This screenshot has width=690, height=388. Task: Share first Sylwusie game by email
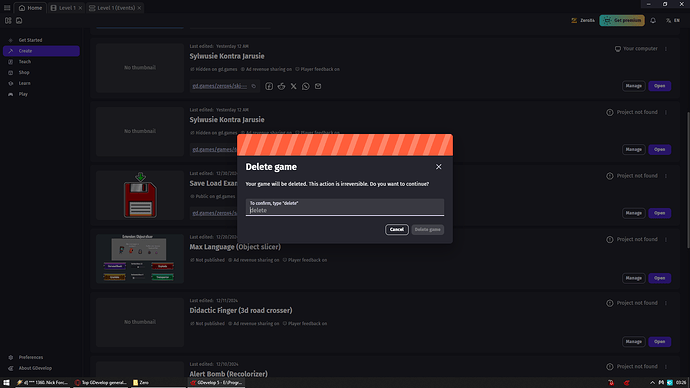click(318, 86)
